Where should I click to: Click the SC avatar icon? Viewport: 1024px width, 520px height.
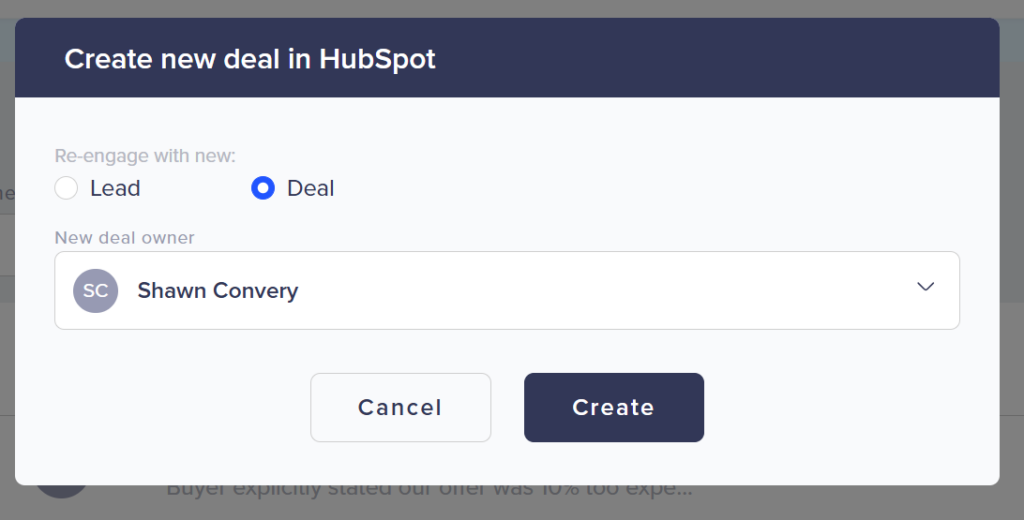96,291
